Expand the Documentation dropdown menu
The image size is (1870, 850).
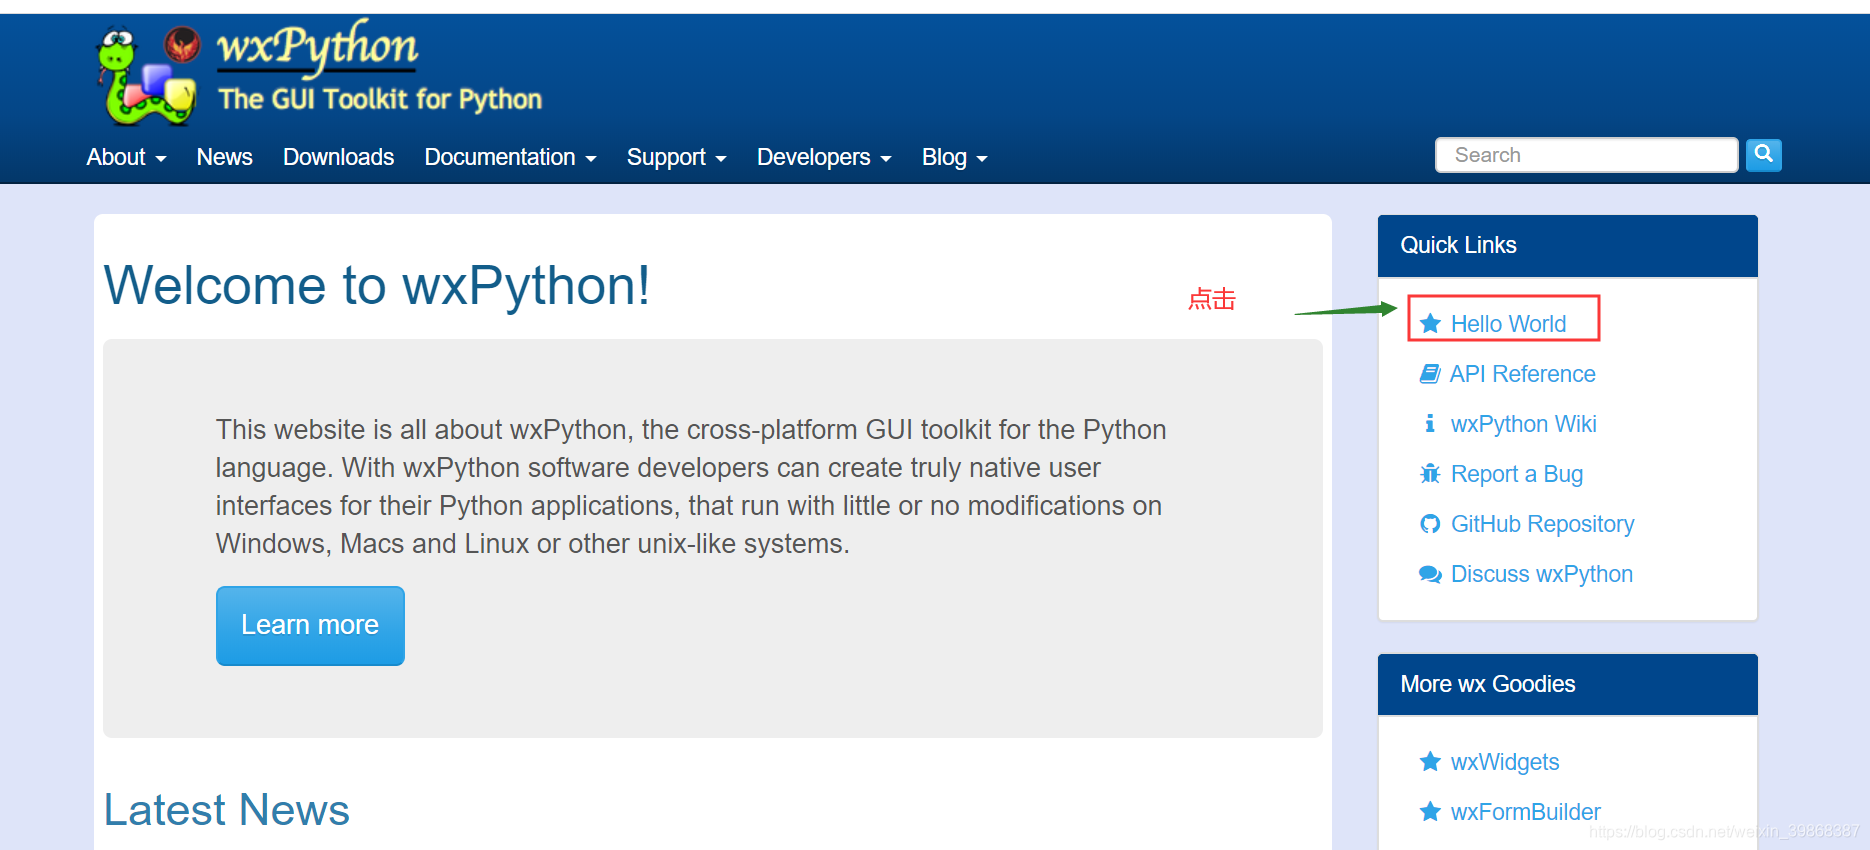[x=510, y=157]
